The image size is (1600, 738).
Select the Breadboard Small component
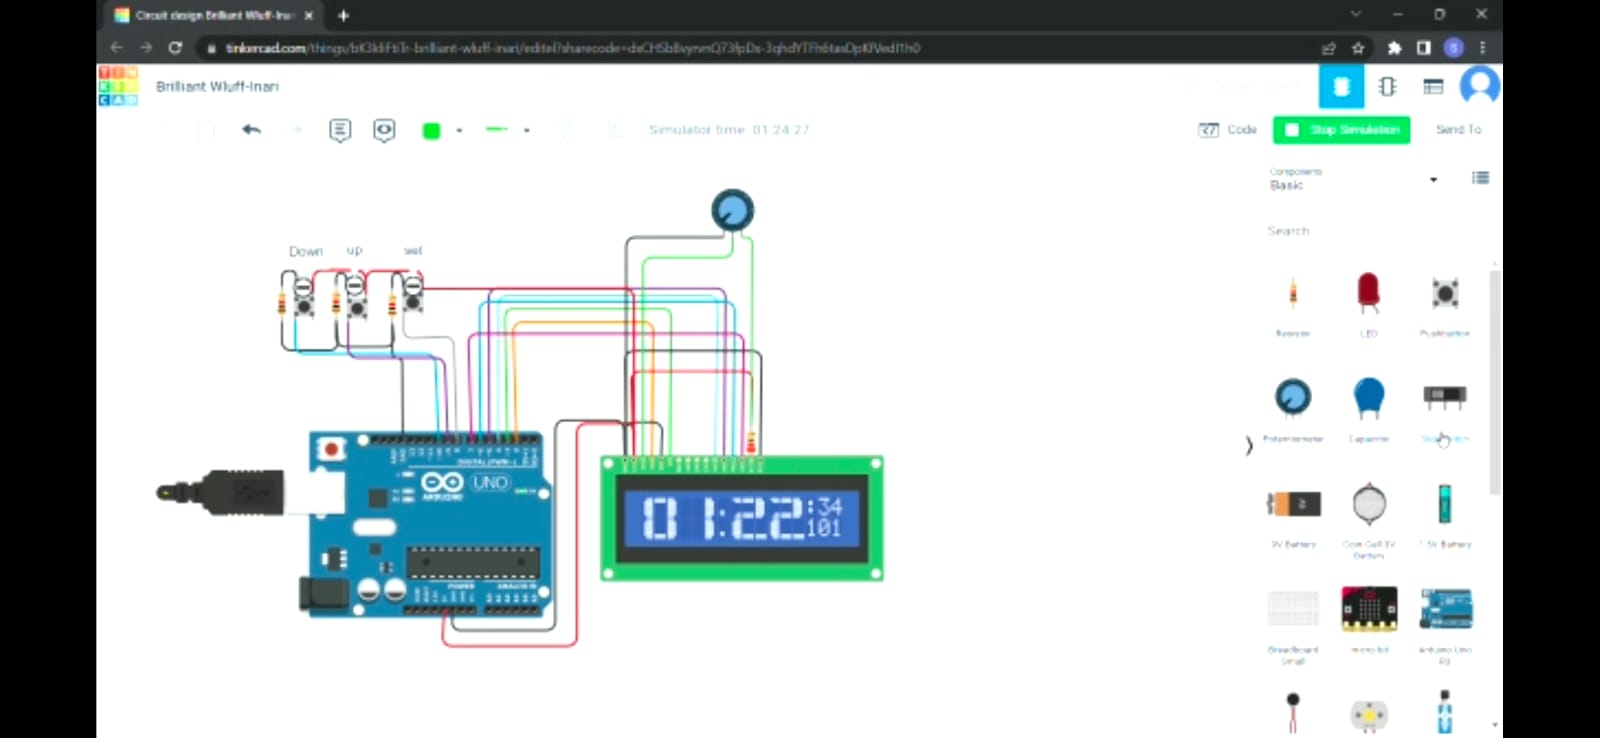pos(1293,625)
